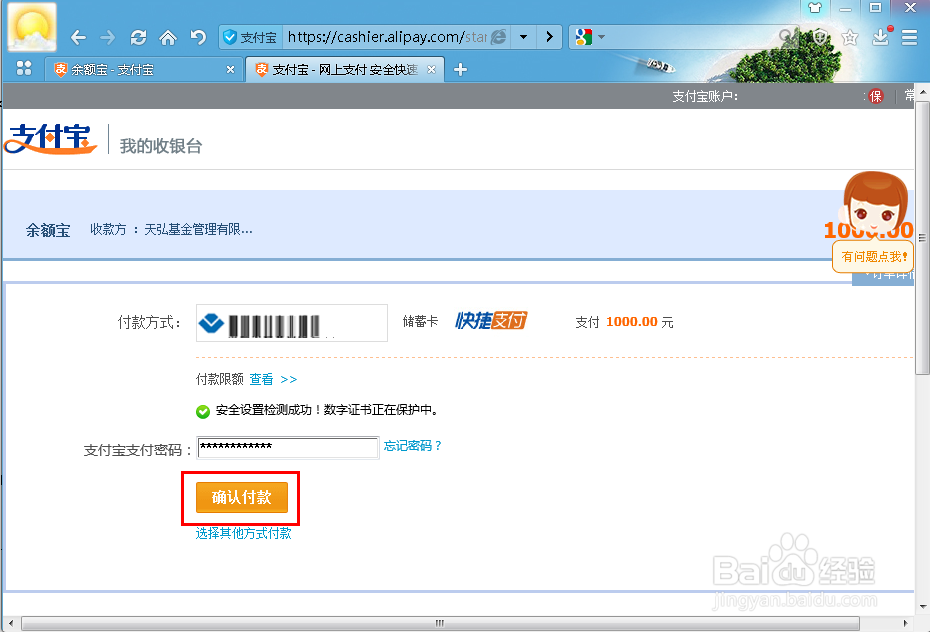
Task: Click the 有问题点我 customer service avatar
Action: coord(874,210)
